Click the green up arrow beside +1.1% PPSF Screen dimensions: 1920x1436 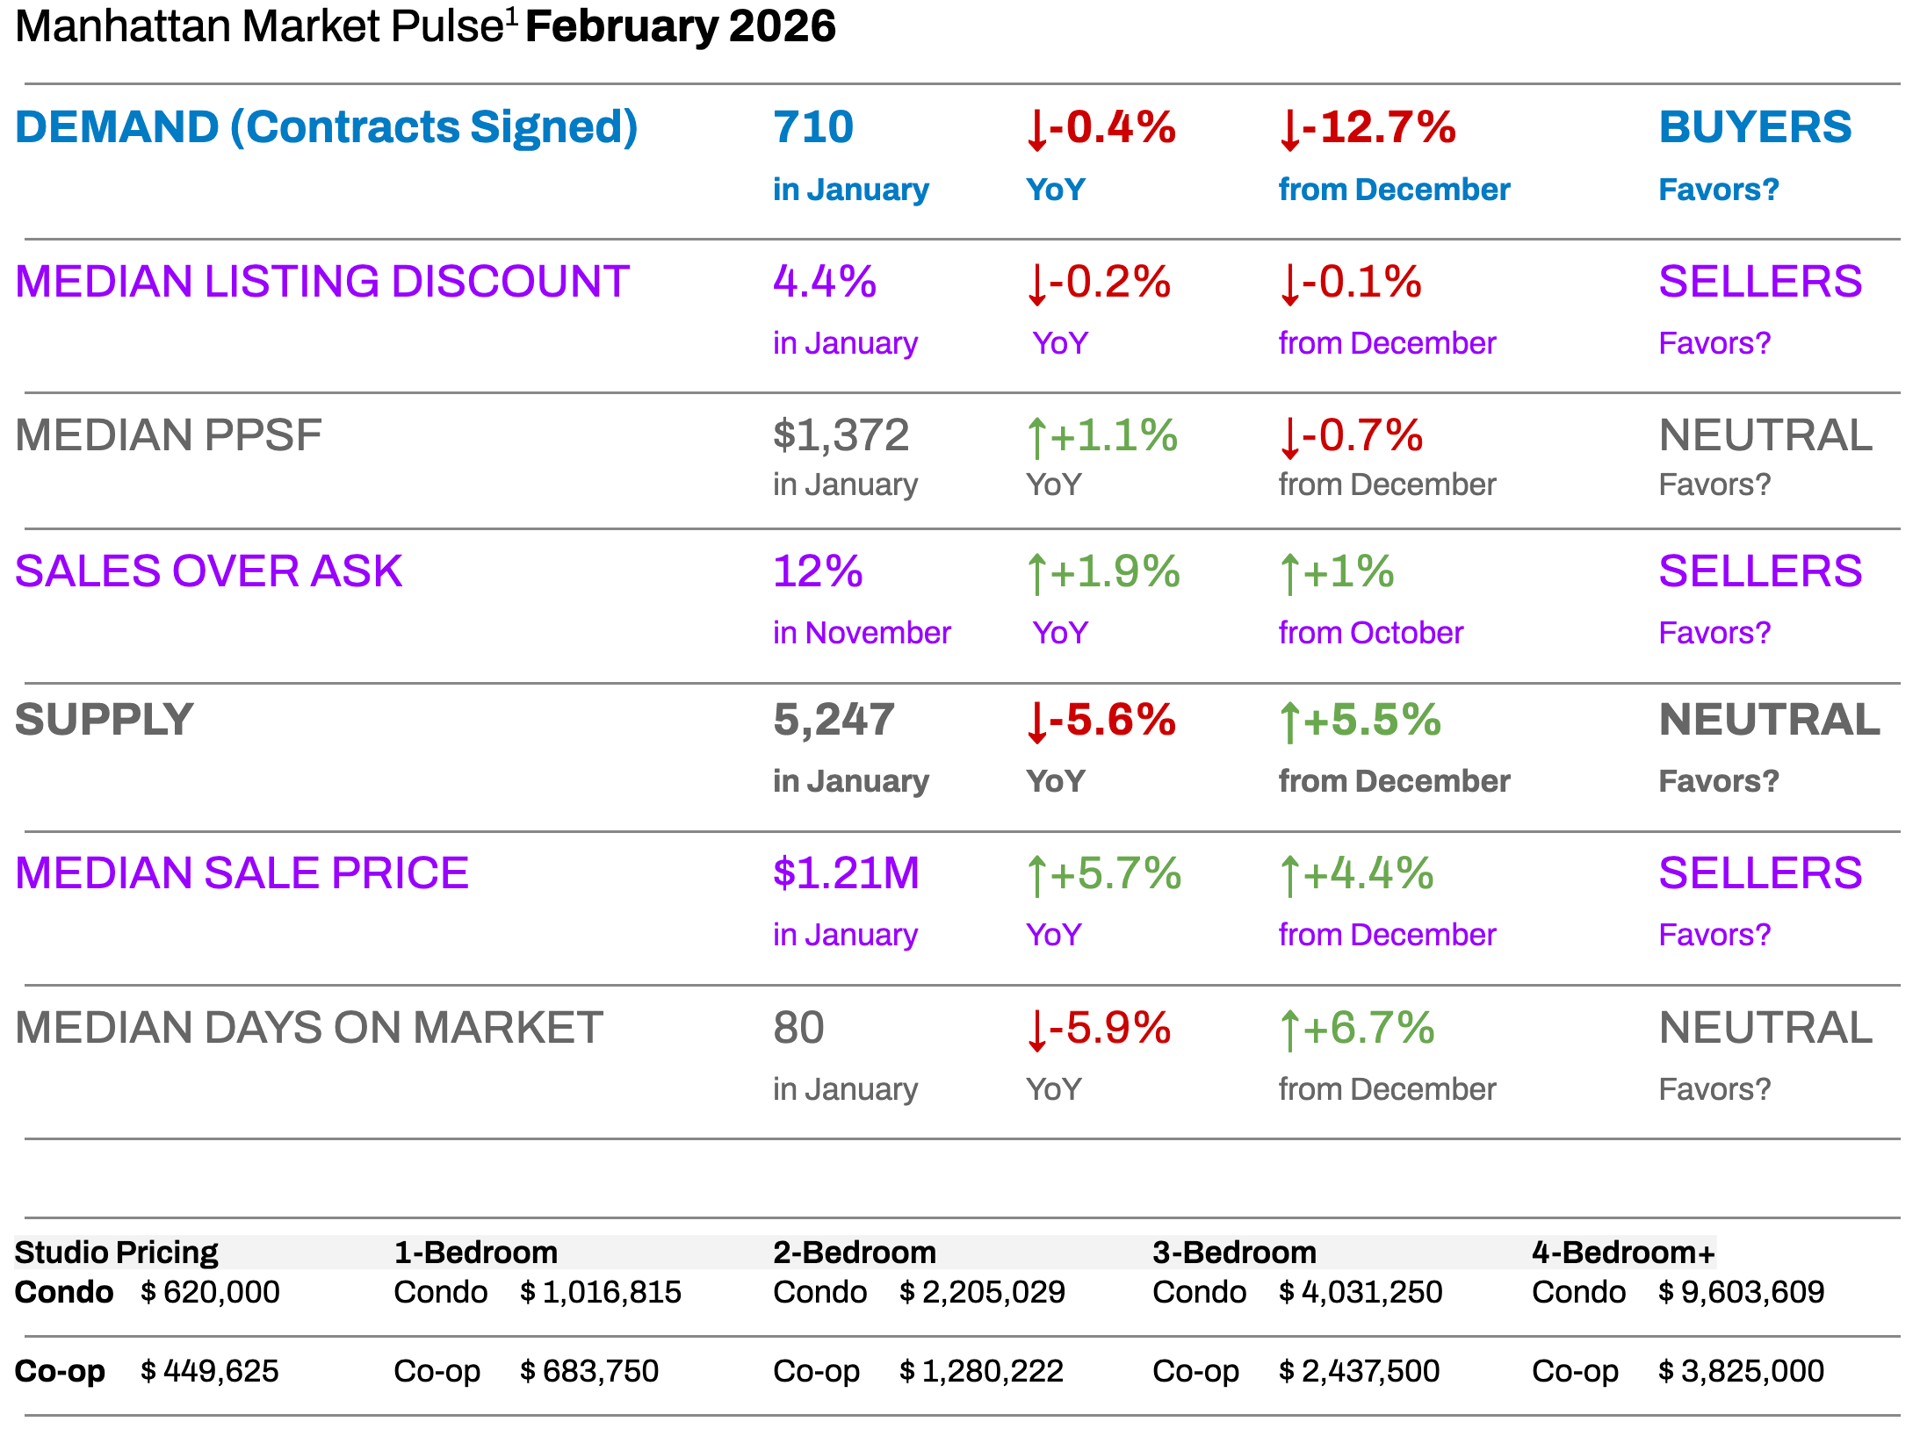tap(1036, 437)
